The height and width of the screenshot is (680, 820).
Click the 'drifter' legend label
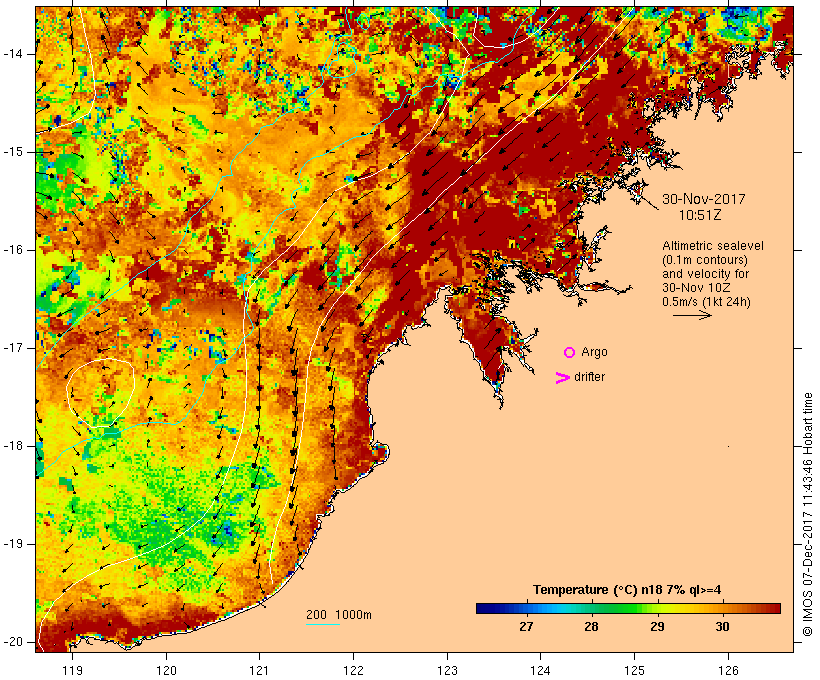tap(589, 377)
